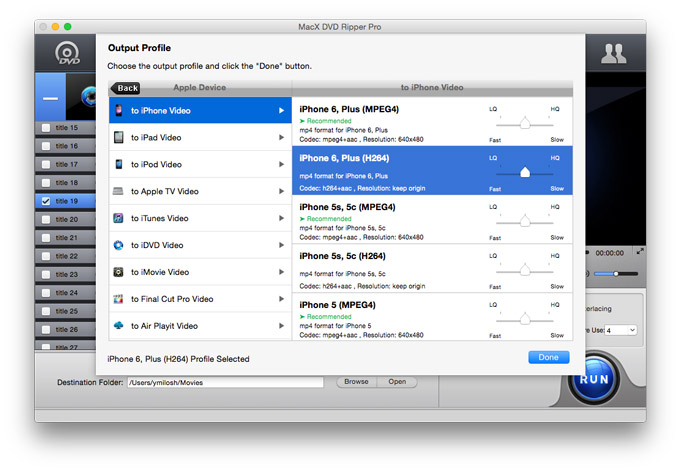The width and height of the screenshot is (680, 471).
Task: Select to Air Playit Video category
Action: click(x=200, y=326)
